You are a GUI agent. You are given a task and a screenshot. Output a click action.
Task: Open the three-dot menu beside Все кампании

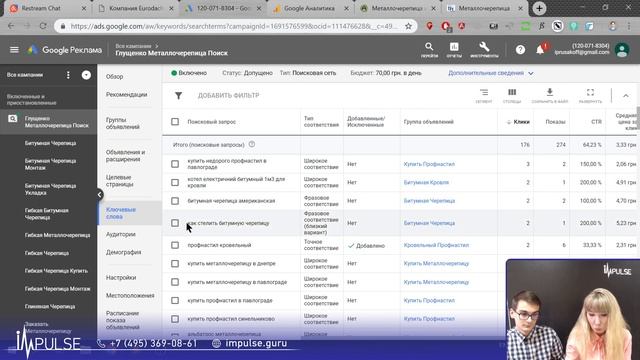pos(68,75)
